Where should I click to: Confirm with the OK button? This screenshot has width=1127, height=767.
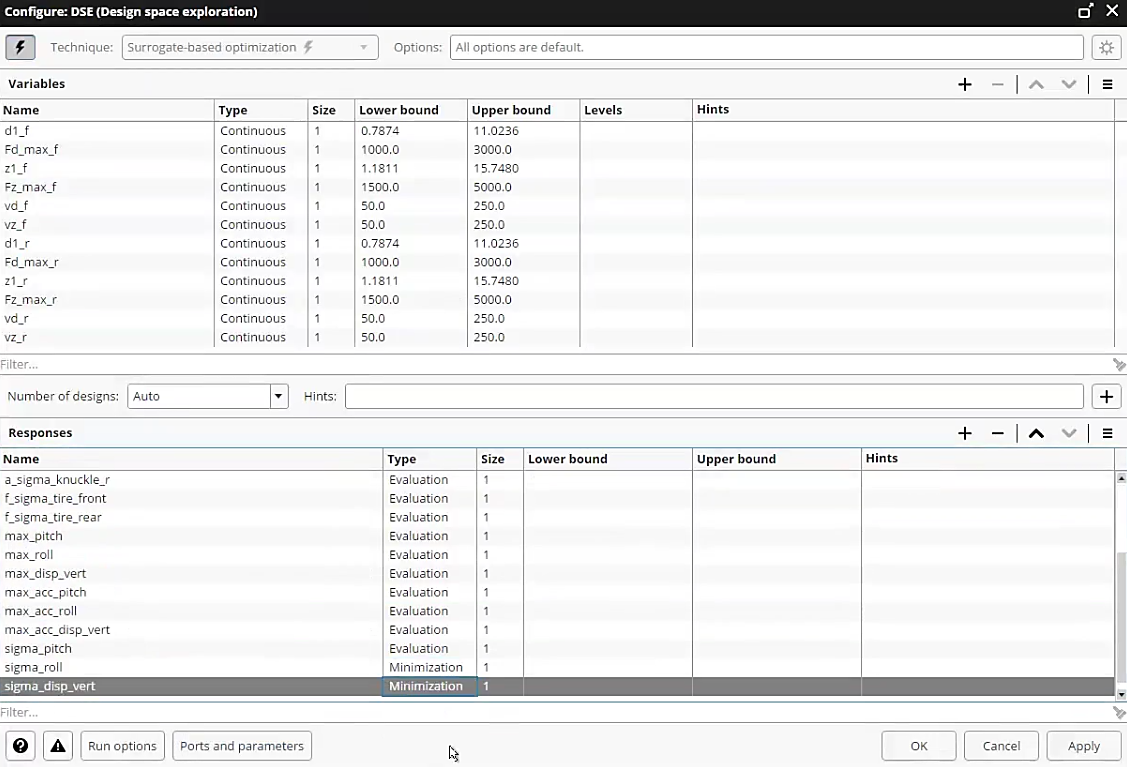(x=919, y=746)
